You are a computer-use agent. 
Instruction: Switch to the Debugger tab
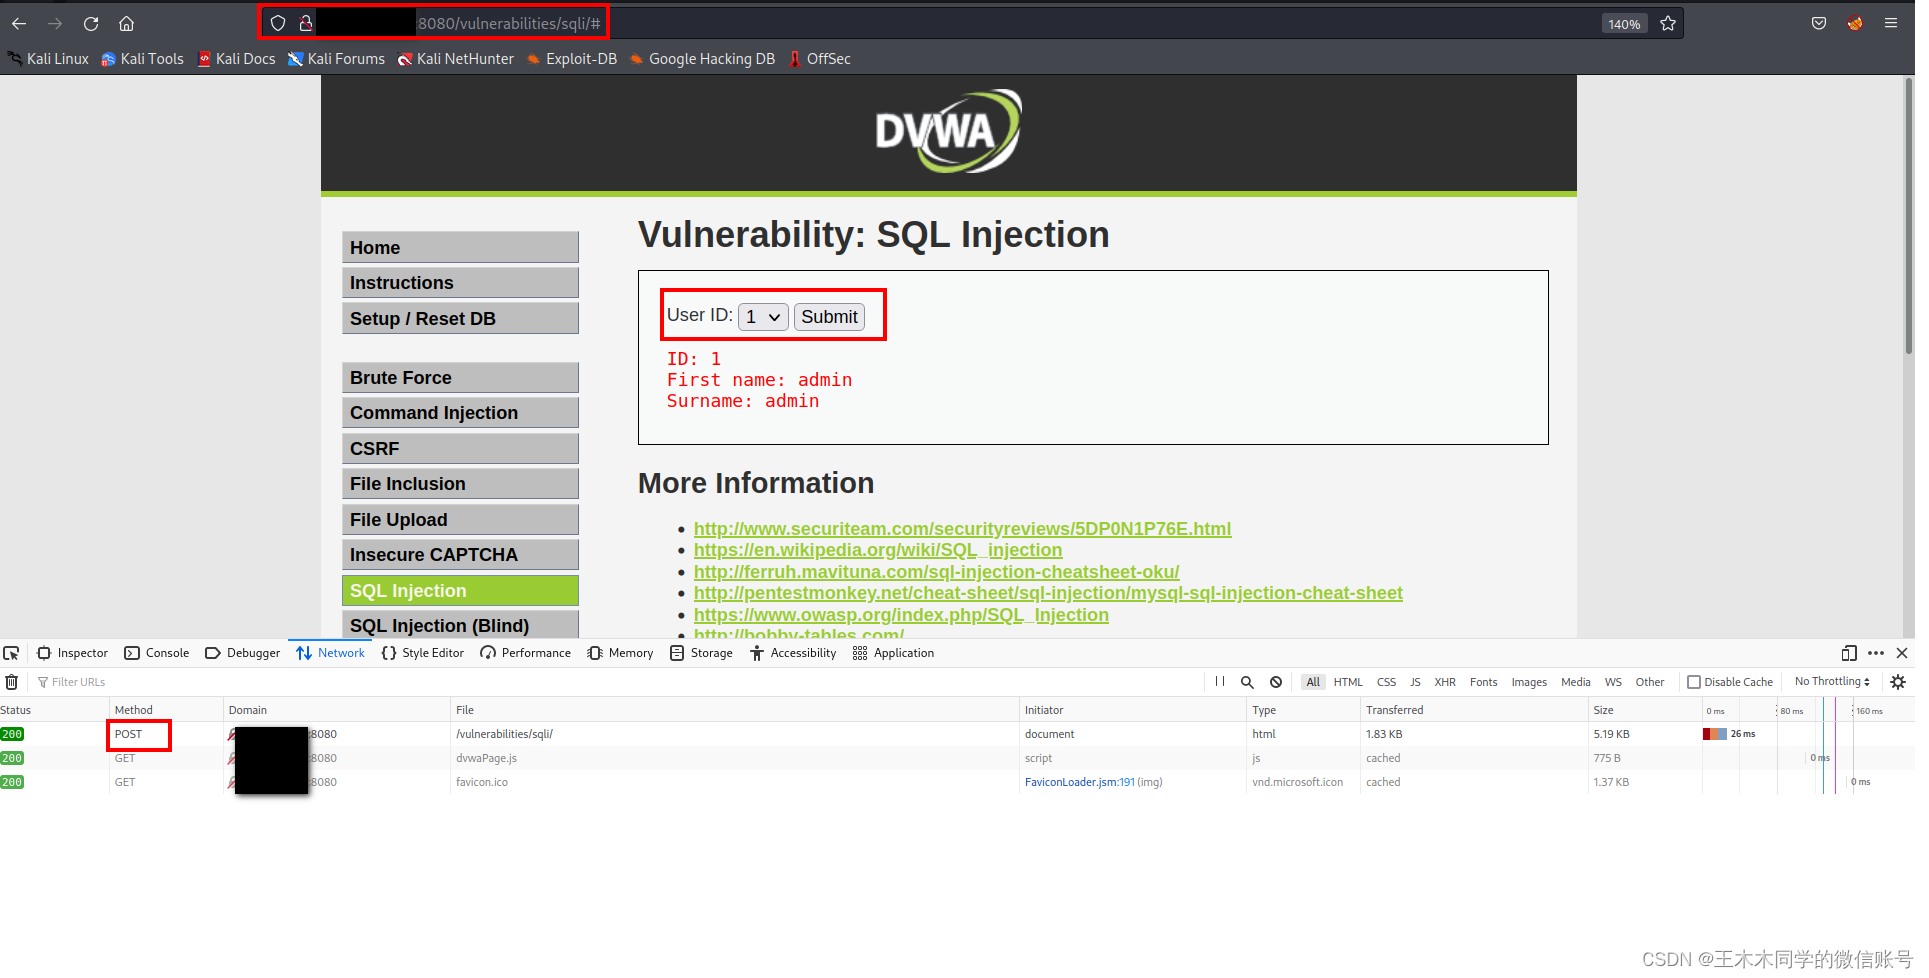click(243, 653)
